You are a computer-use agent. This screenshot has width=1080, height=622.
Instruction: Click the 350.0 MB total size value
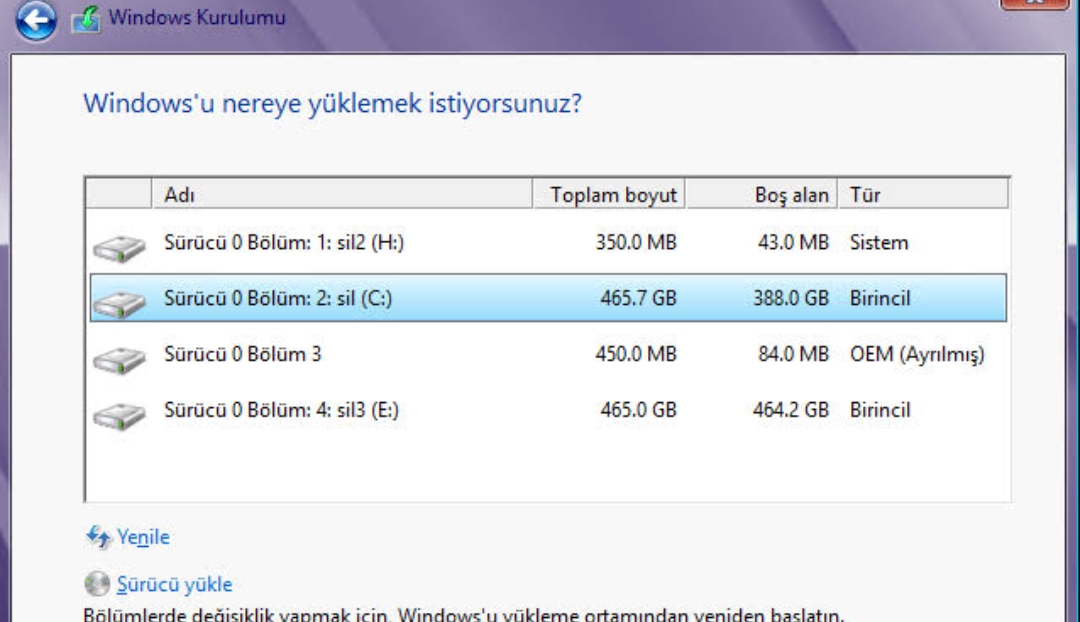coord(636,242)
